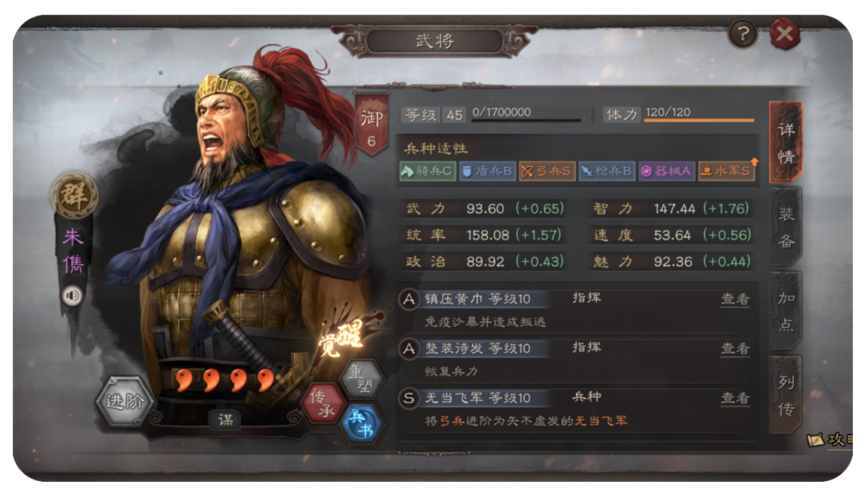Click 查看 for 无当飞军 skill

tap(735, 398)
